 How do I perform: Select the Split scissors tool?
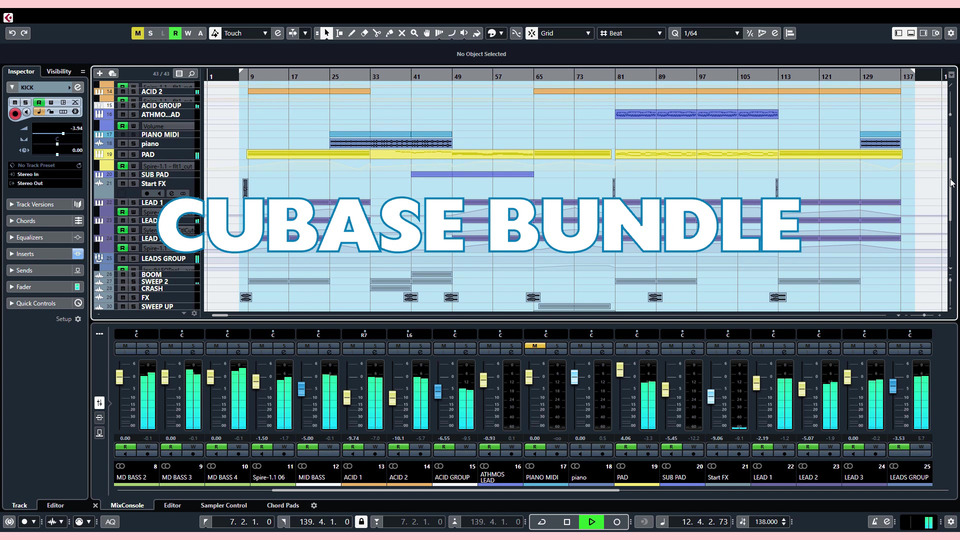click(x=377, y=33)
